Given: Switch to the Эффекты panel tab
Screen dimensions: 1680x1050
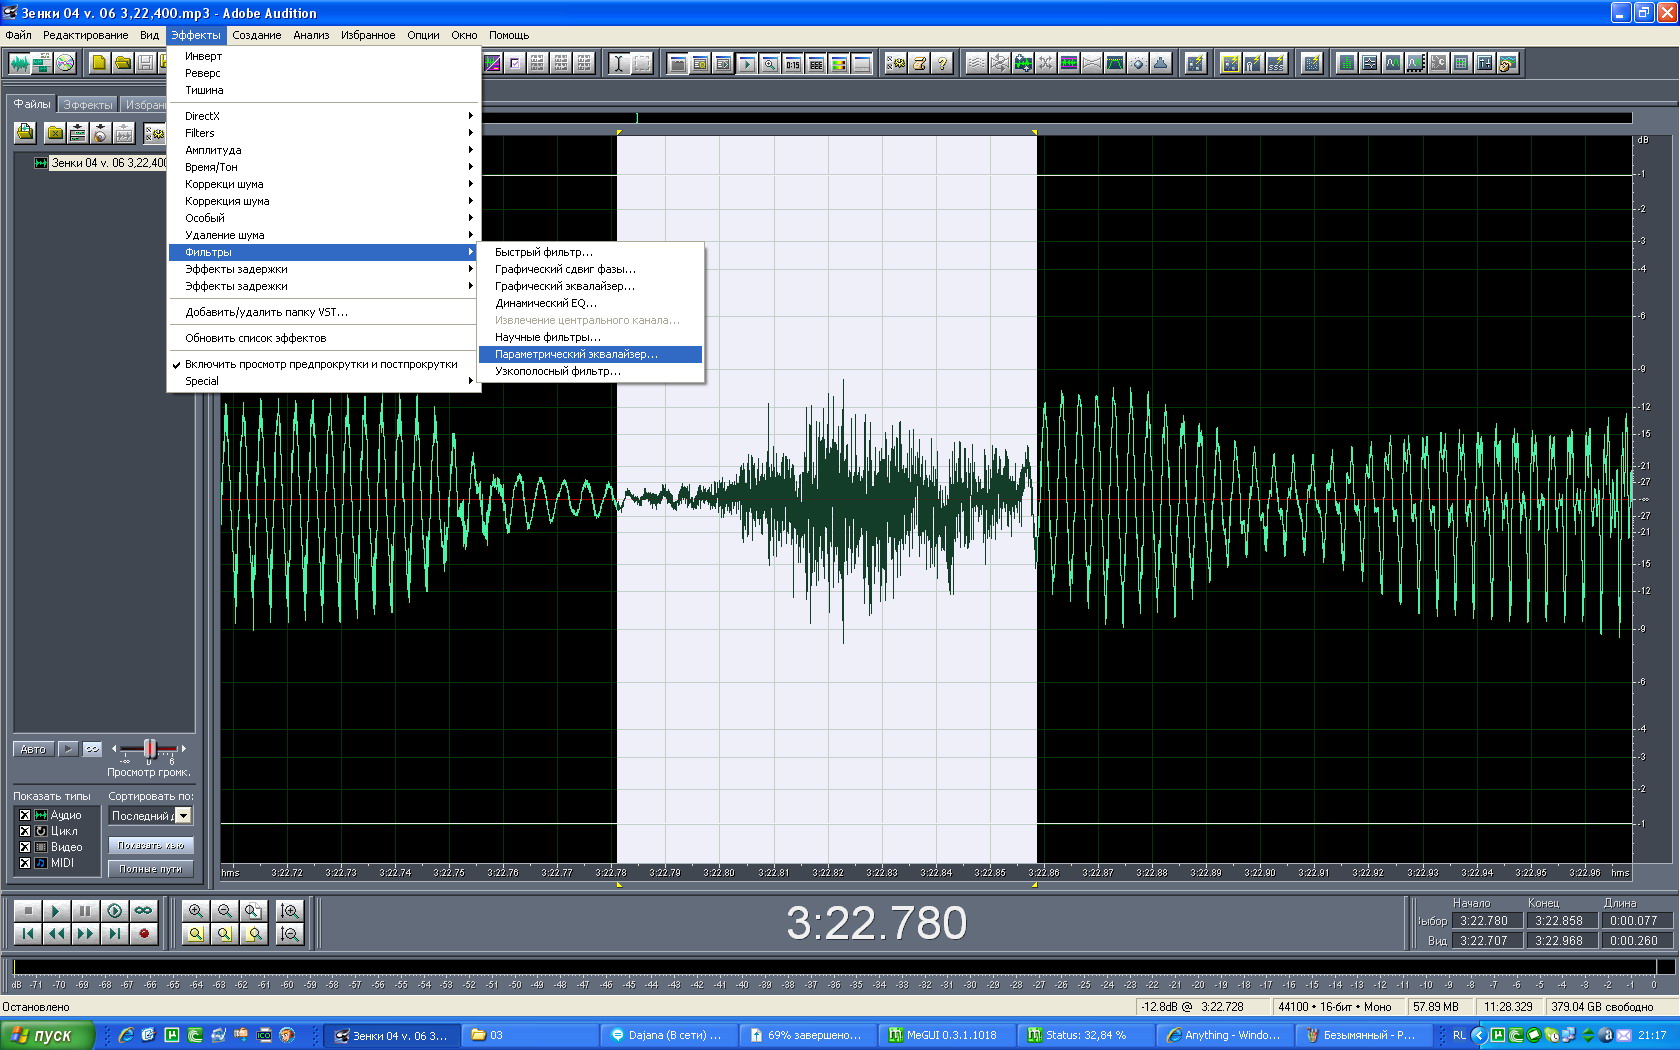Looking at the screenshot, I should pos(88,105).
